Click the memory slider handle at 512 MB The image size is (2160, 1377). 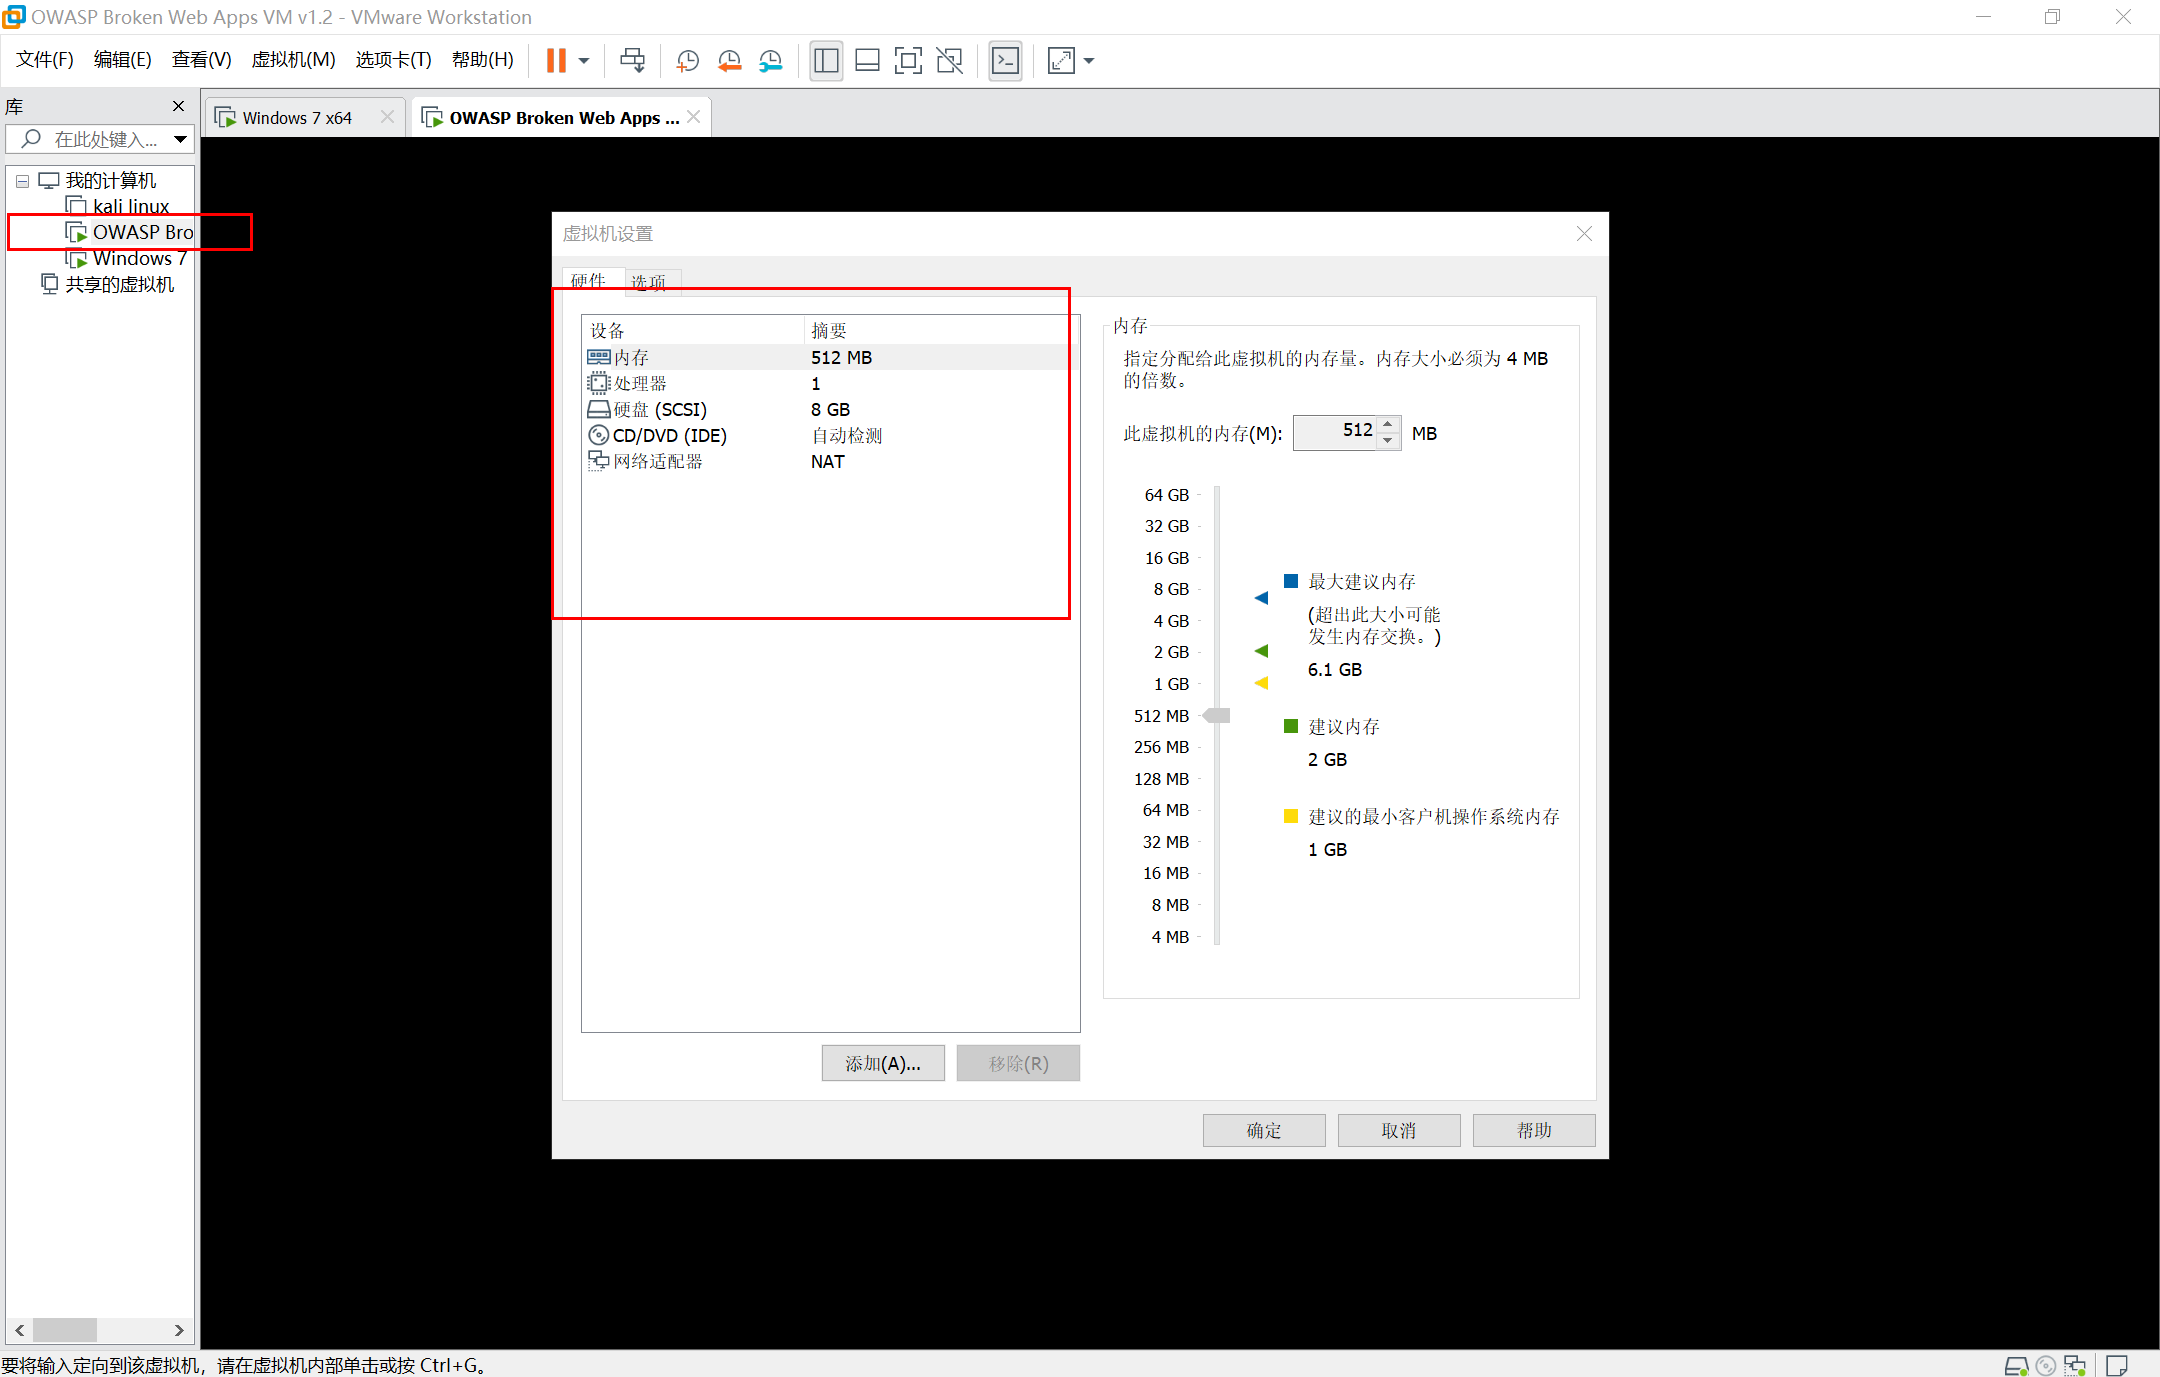1217,716
